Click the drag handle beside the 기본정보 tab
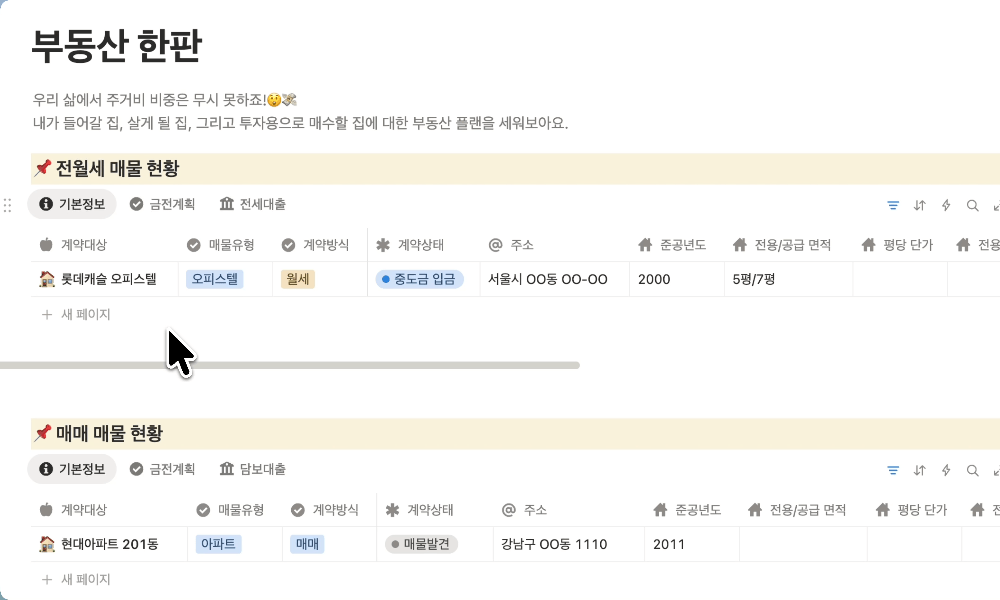Viewport: 1000px width, 600px height. point(8,205)
